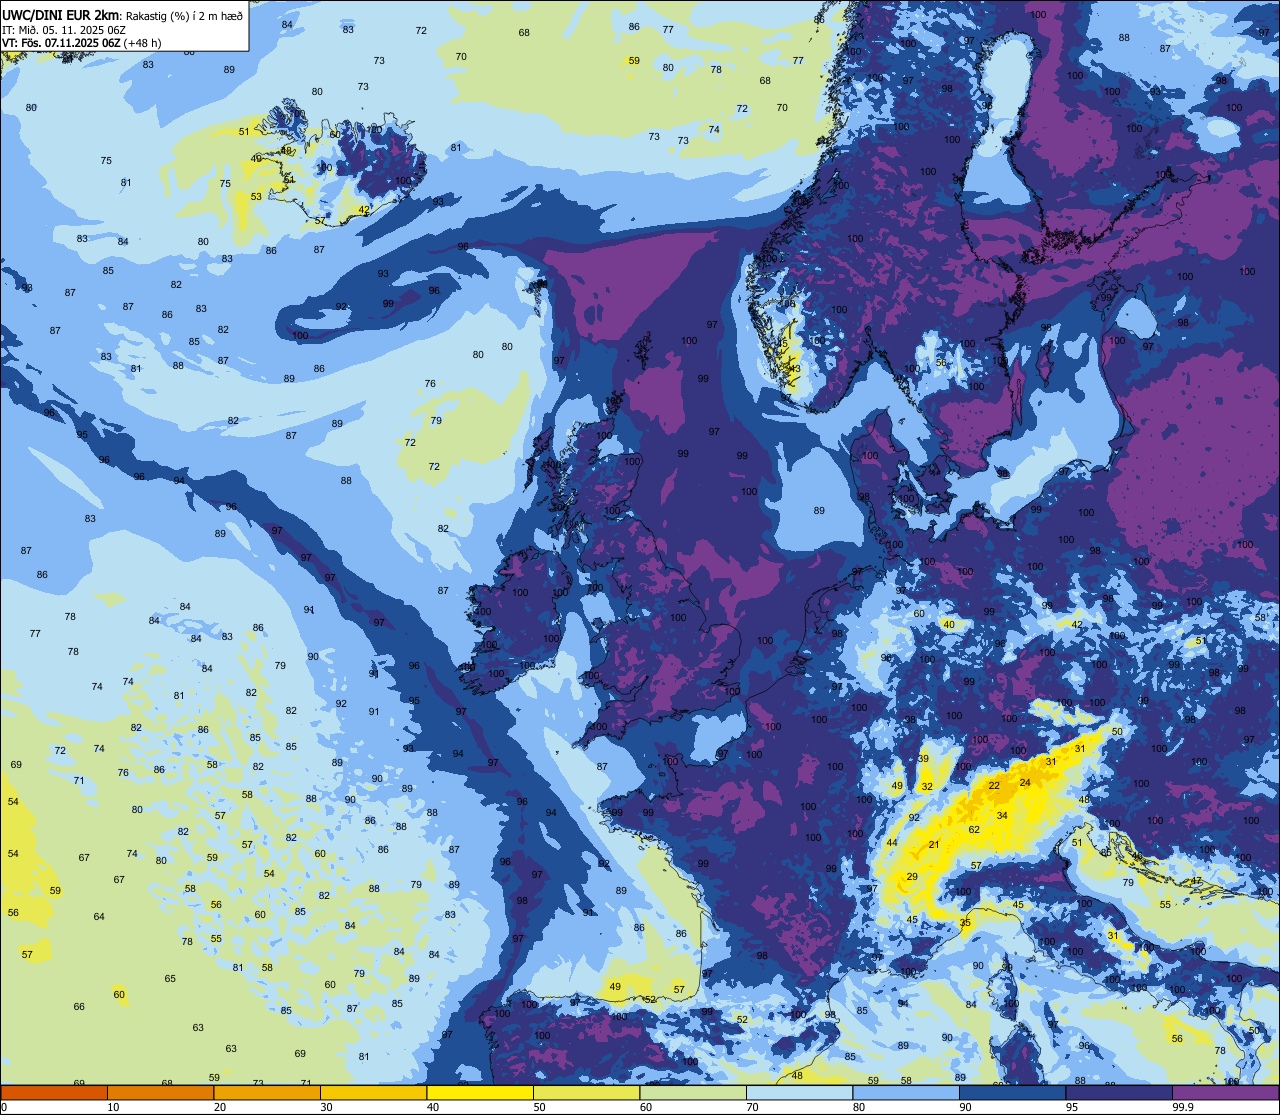
Task: Click the '32' humidity value on the map
Action: [x=927, y=787]
